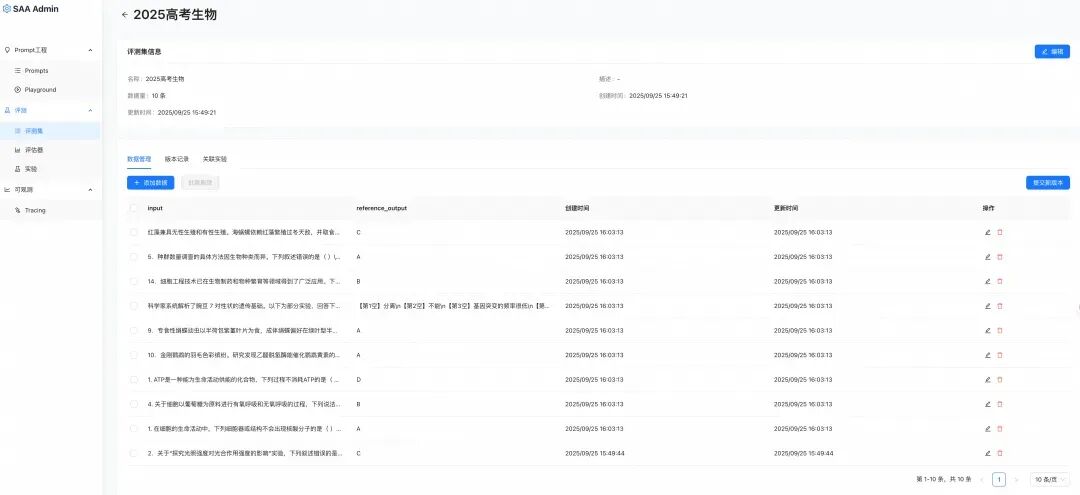Image resolution: width=1080 pixels, height=495 pixels.
Task: Switch to the 数据管理 tab
Action: click(139, 158)
